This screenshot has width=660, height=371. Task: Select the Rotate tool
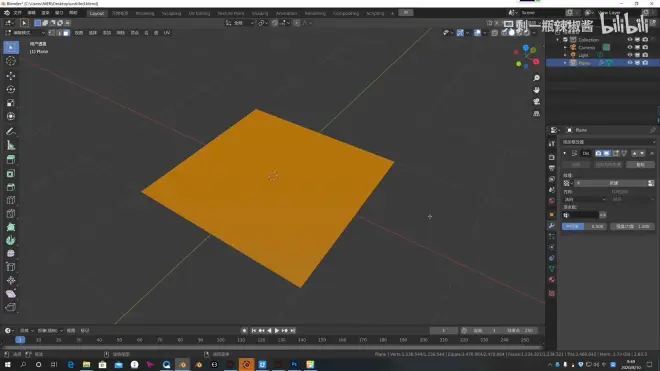[x=11, y=89]
